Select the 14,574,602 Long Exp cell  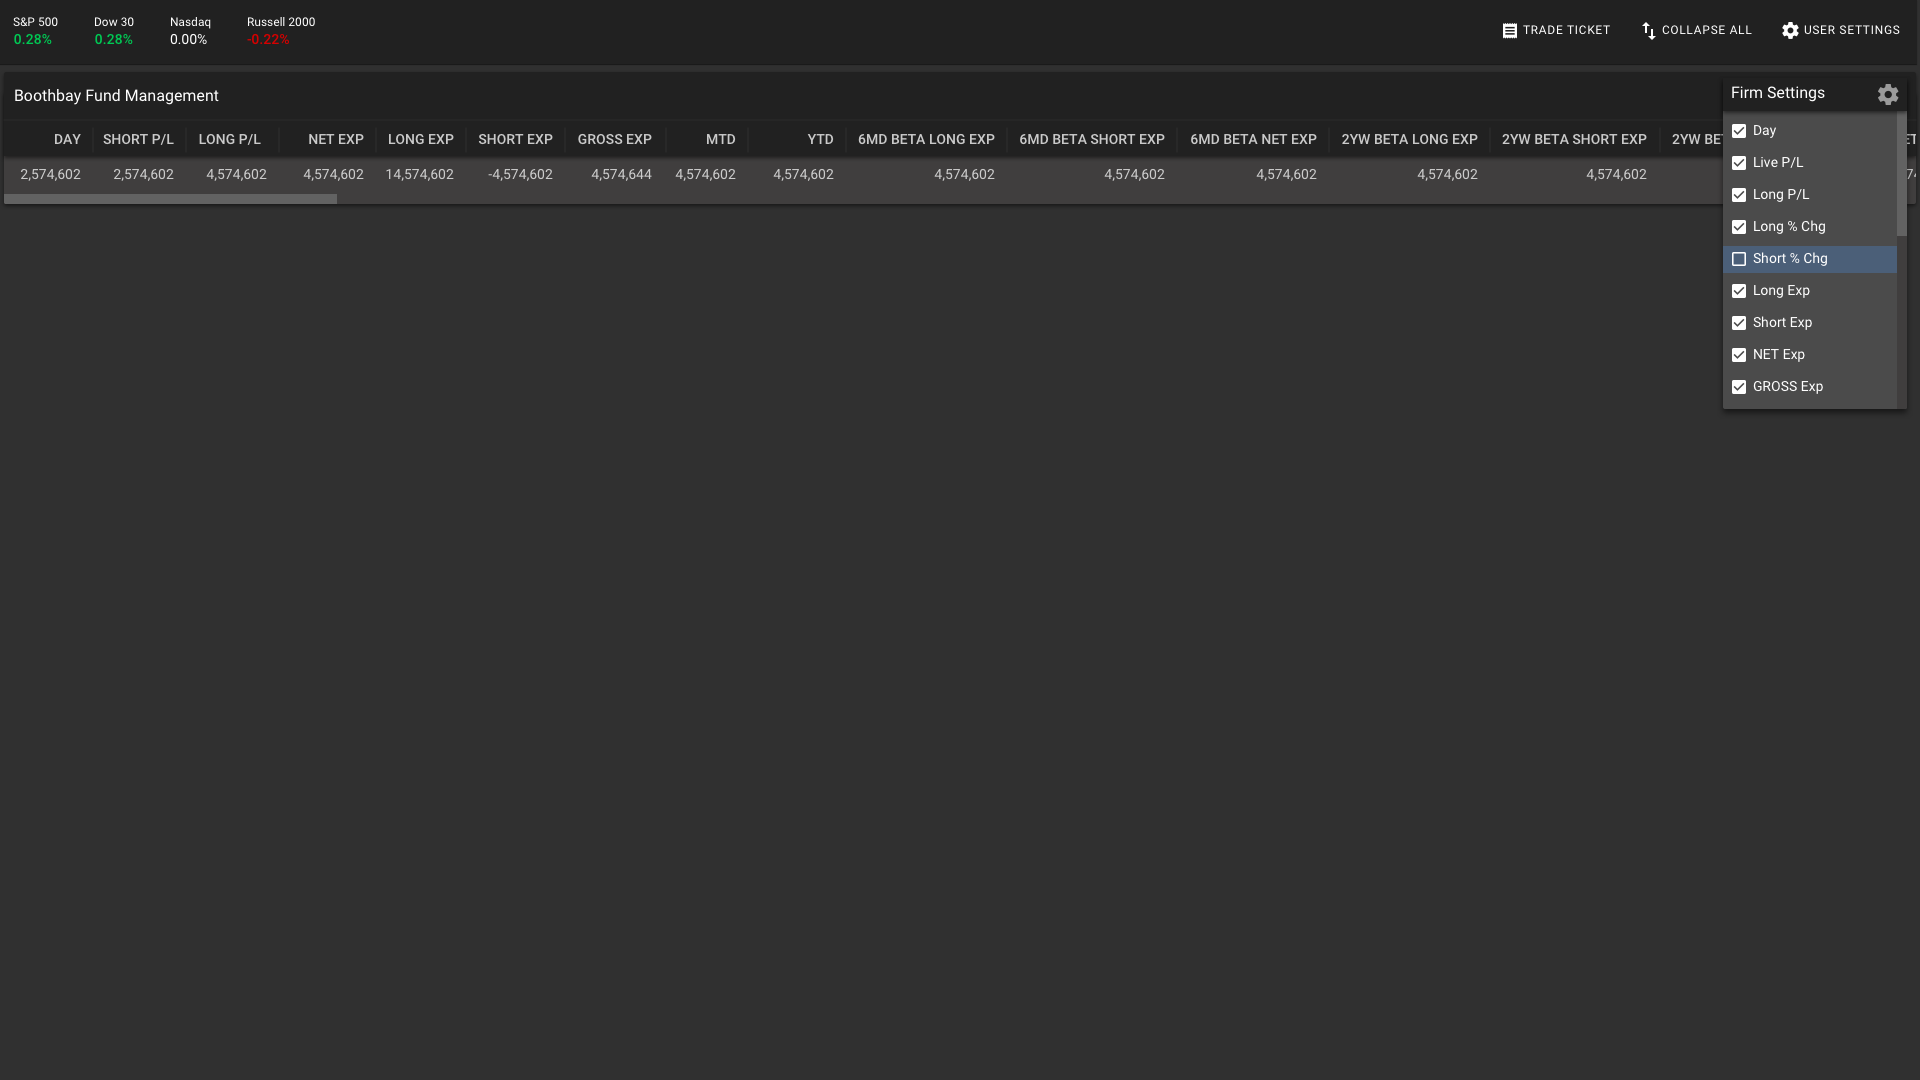point(419,175)
